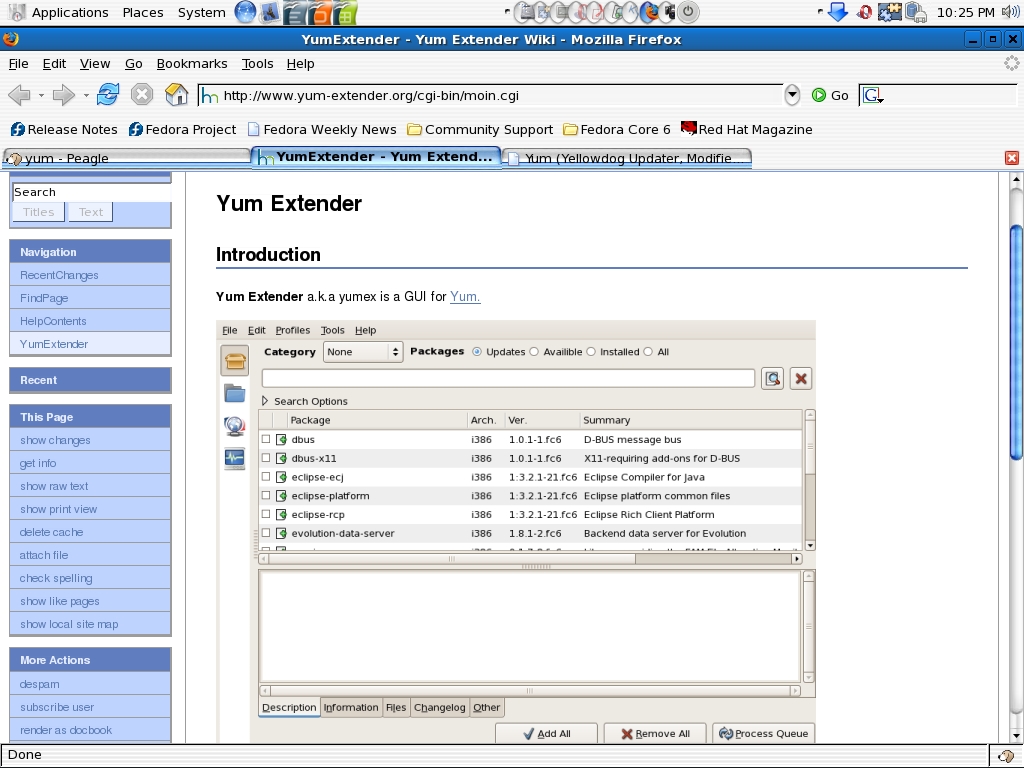1024x768 pixels.
Task: Open the blue download arrow tray icon
Action: coord(837,12)
